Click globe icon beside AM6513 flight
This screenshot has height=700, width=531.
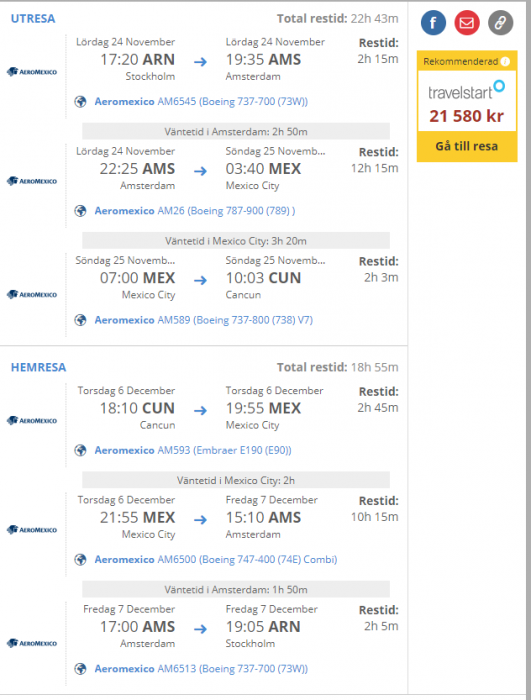click(x=80, y=669)
